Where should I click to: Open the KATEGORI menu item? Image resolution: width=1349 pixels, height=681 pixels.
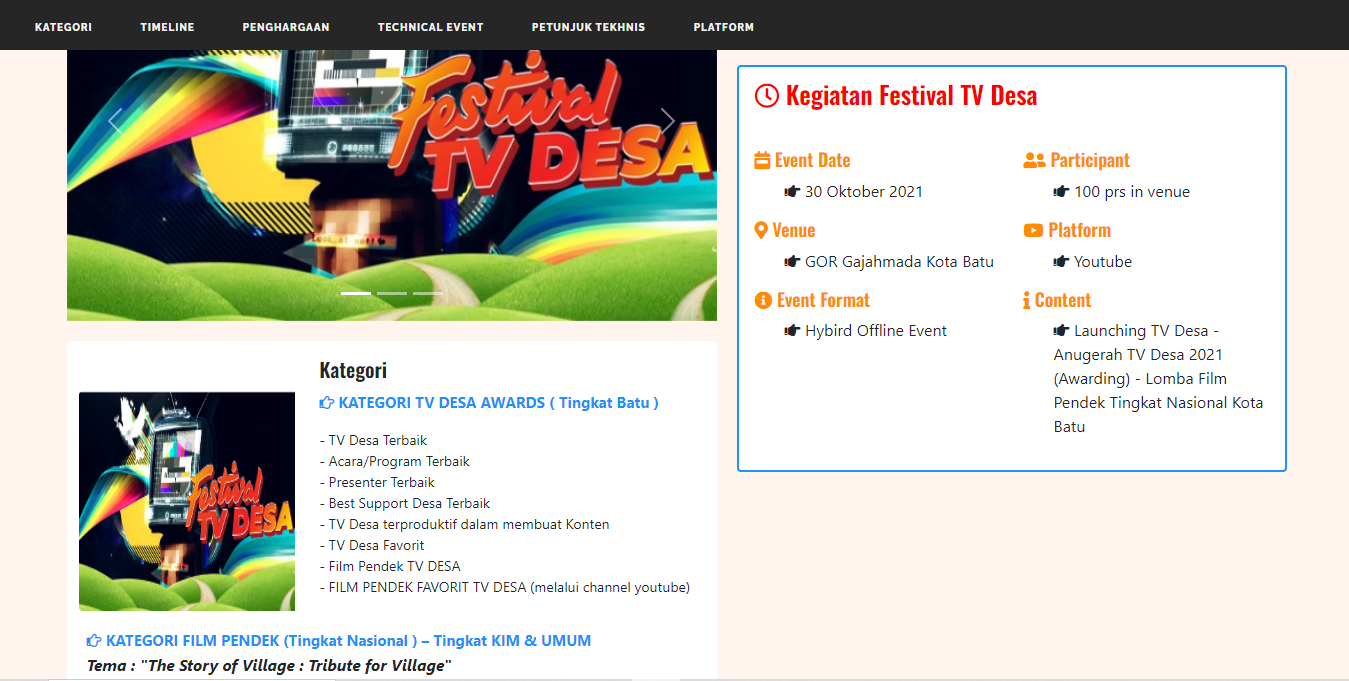coord(63,27)
